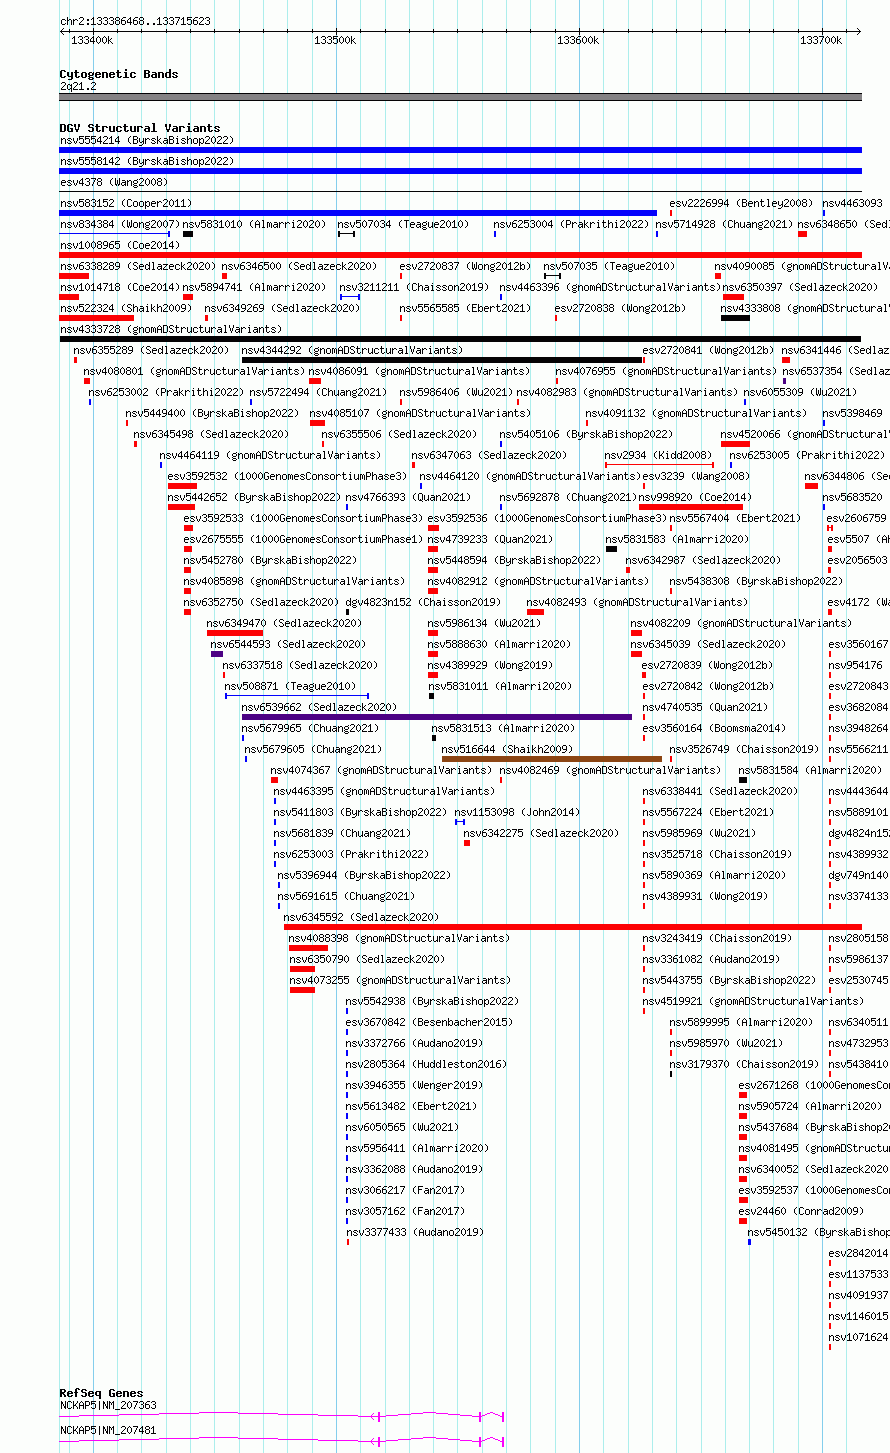The width and height of the screenshot is (890, 1453).
Task: Open nsv6345592 (Sedlazeck2020) label
Action: coord(362,917)
